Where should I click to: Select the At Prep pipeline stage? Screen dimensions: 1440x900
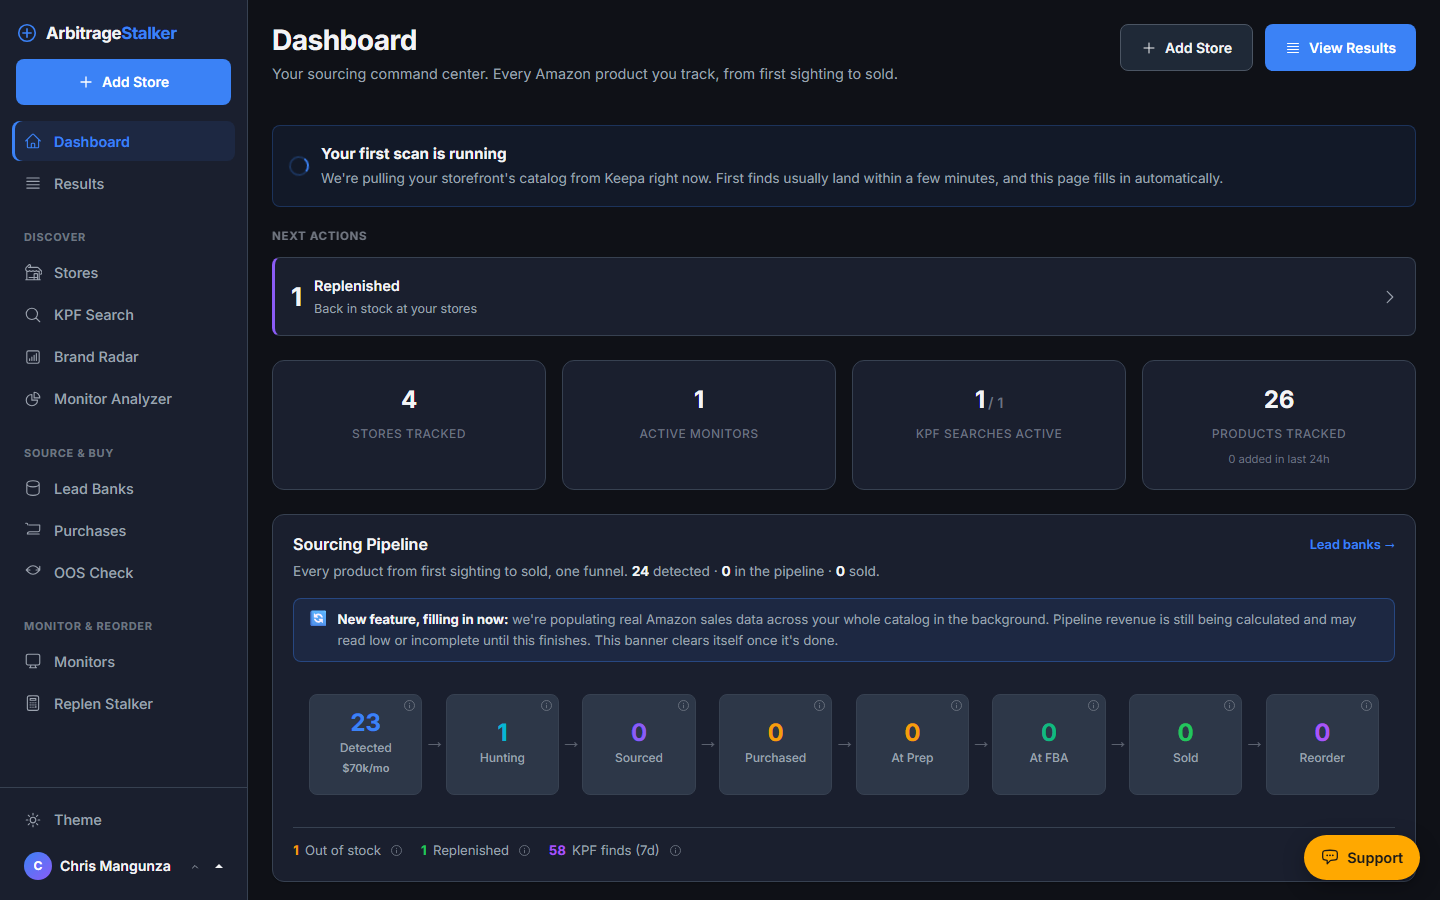[912, 745]
